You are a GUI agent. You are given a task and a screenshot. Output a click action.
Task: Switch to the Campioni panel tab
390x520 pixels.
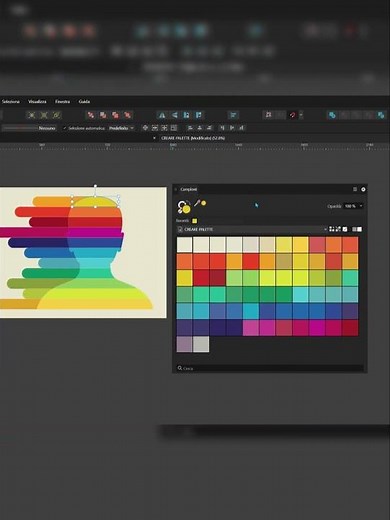(188, 189)
